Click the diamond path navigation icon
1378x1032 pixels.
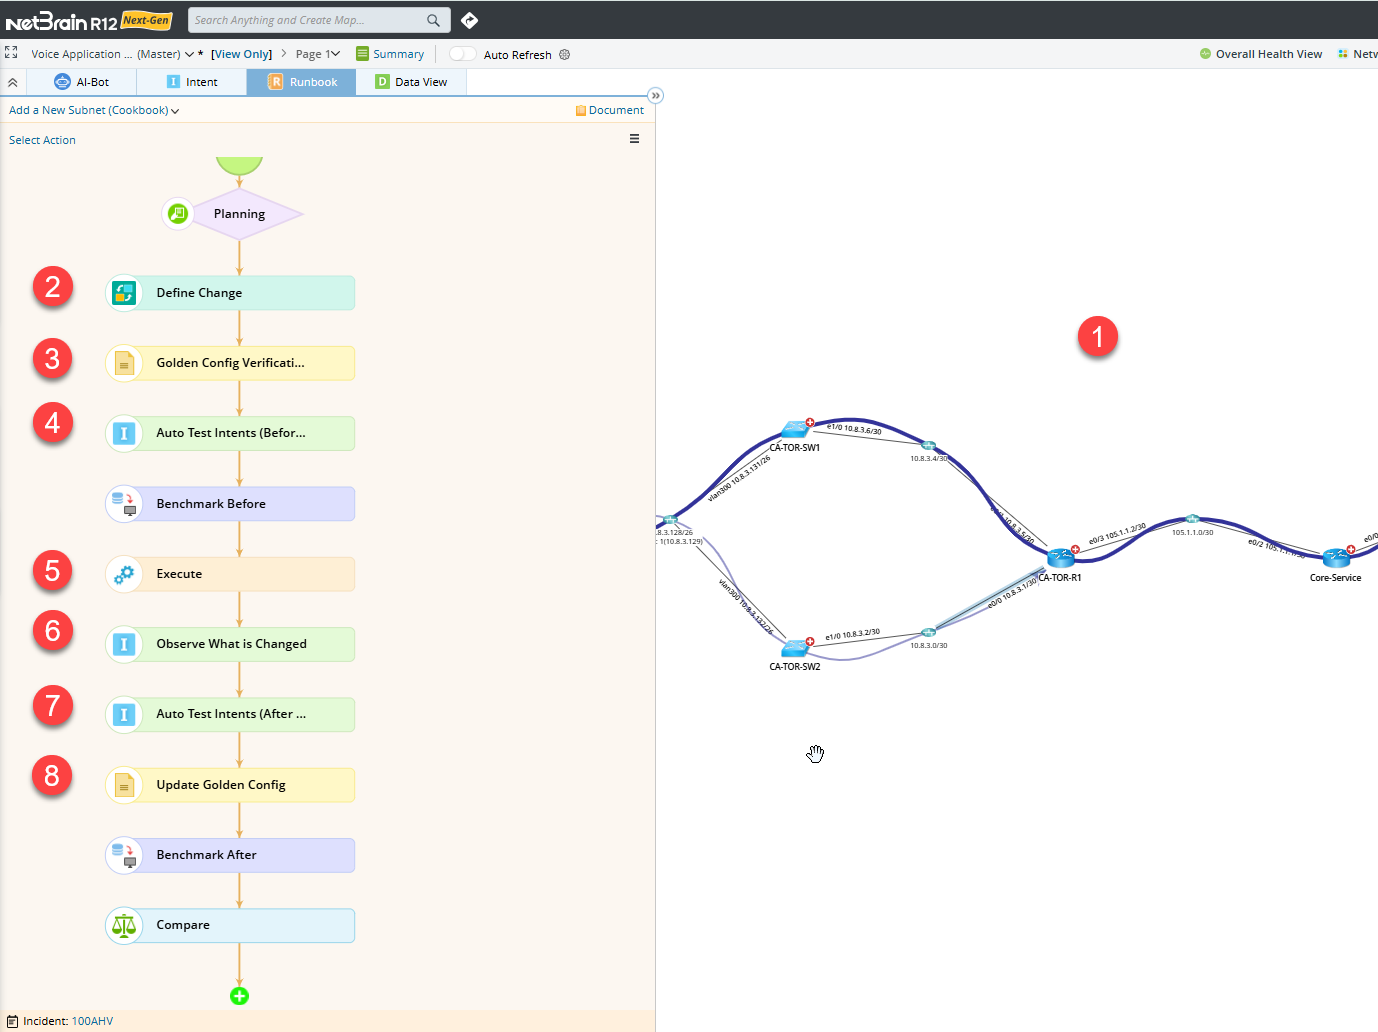[x=469, y=20]
